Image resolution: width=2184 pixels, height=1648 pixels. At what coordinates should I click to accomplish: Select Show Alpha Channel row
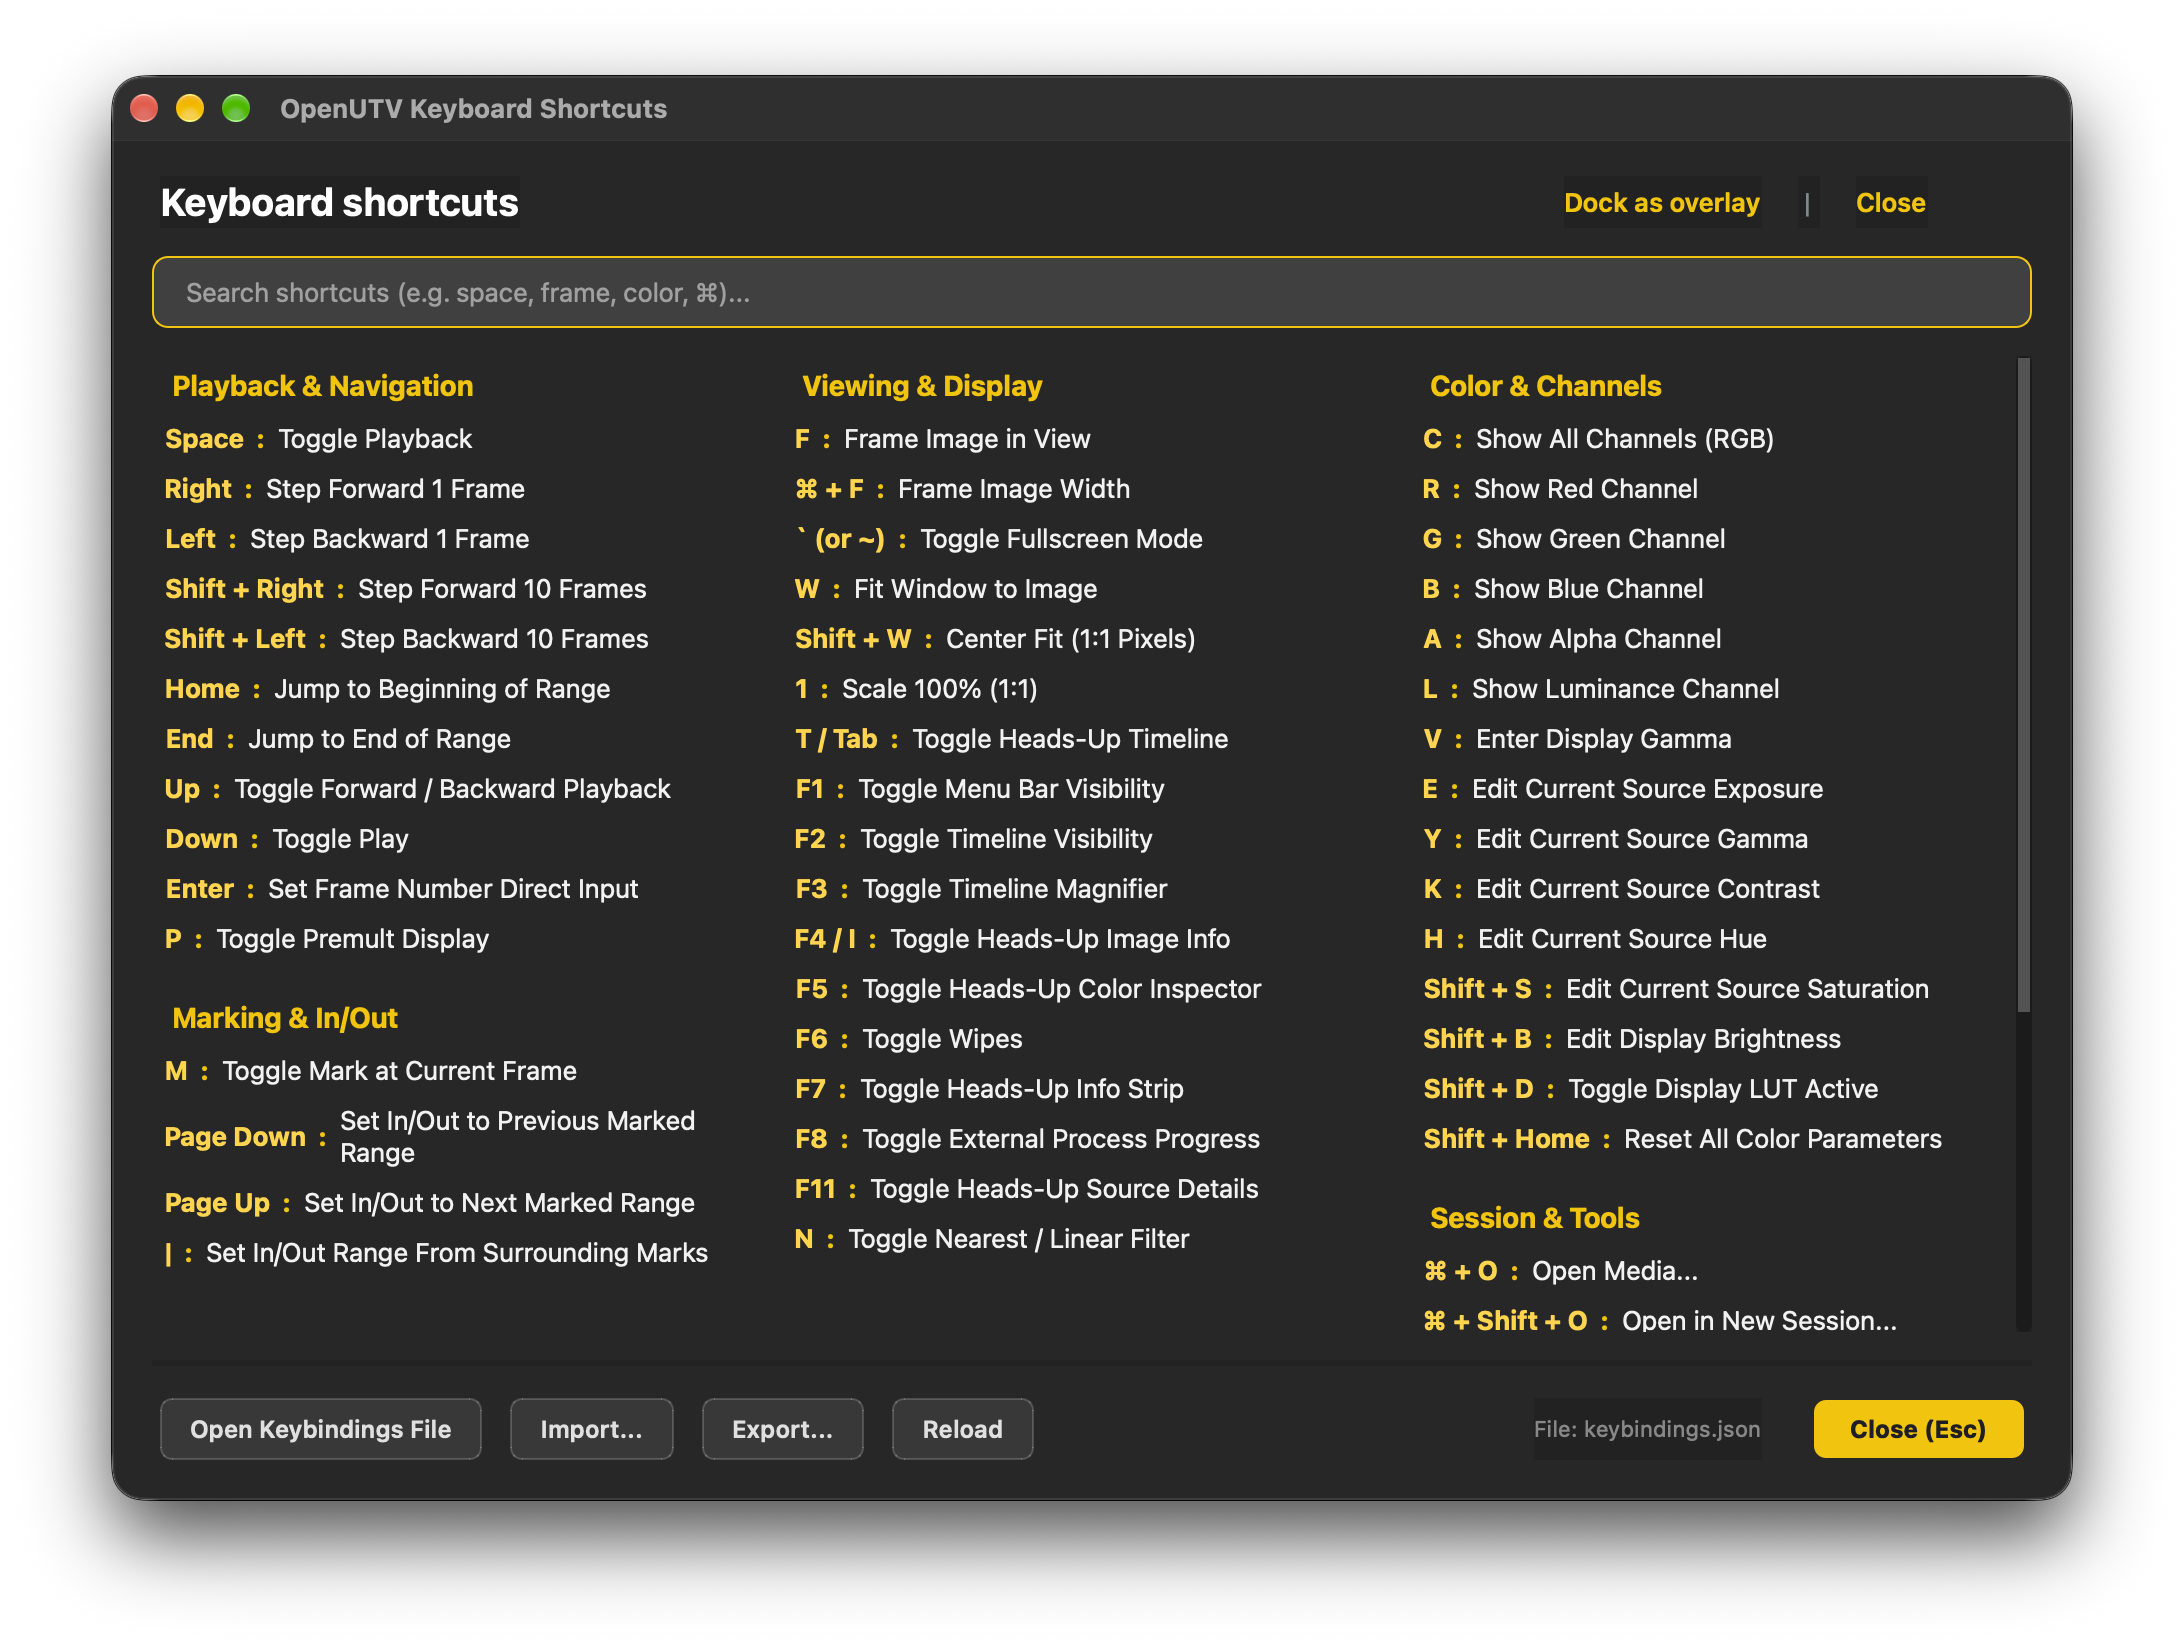pos(1572,639)
